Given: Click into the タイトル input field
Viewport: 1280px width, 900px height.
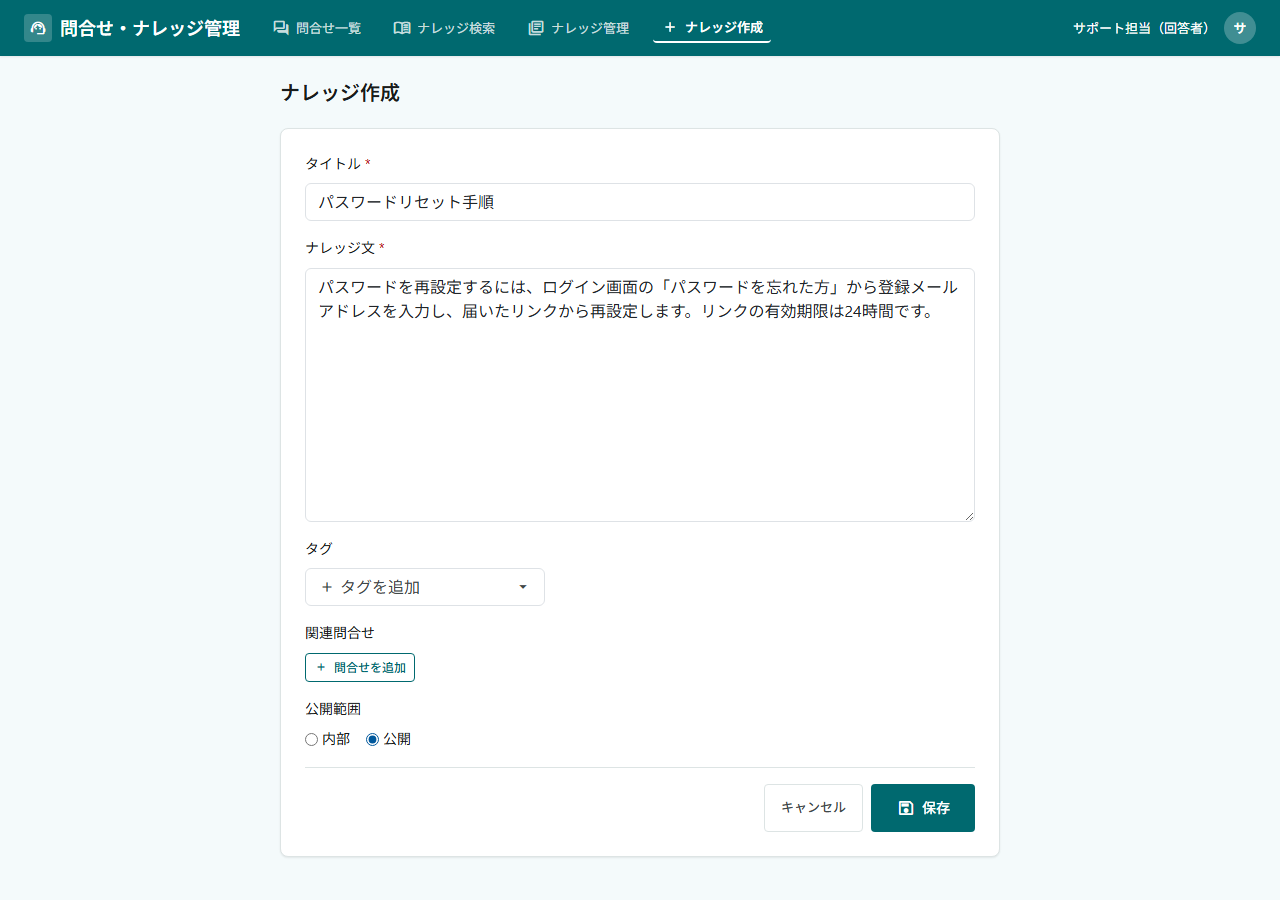Looking at the screenshot, I should [x=640, y=202].
